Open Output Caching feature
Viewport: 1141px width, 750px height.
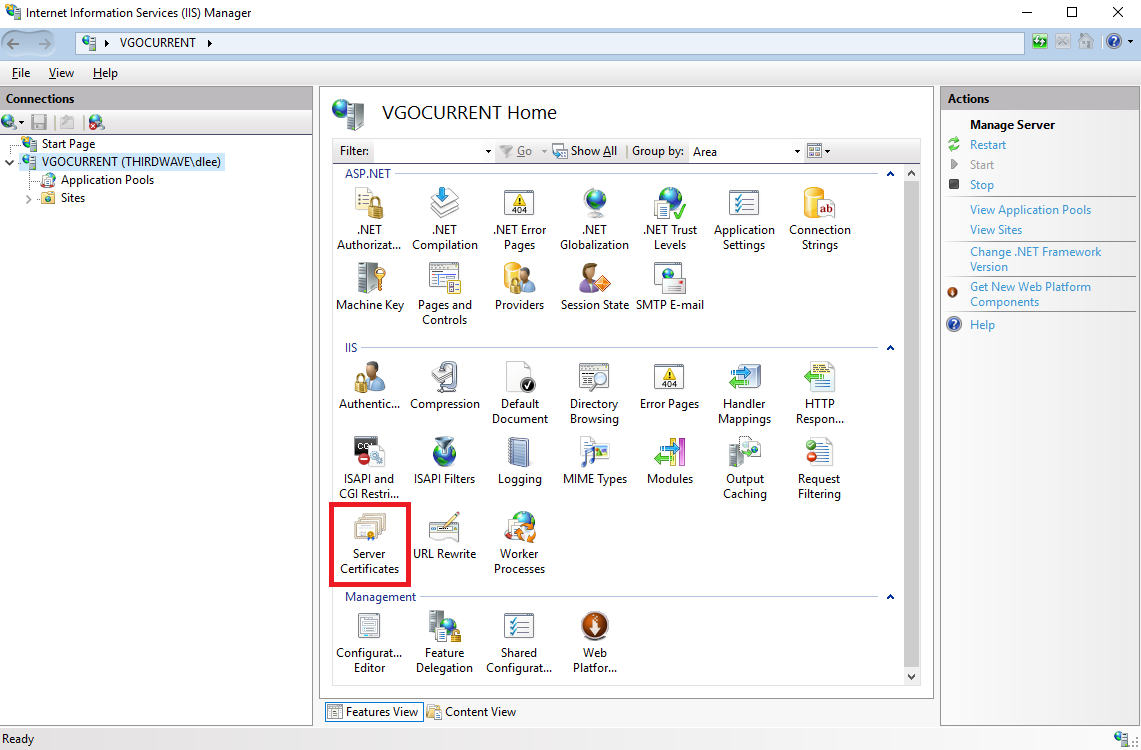tap(744, 468)
